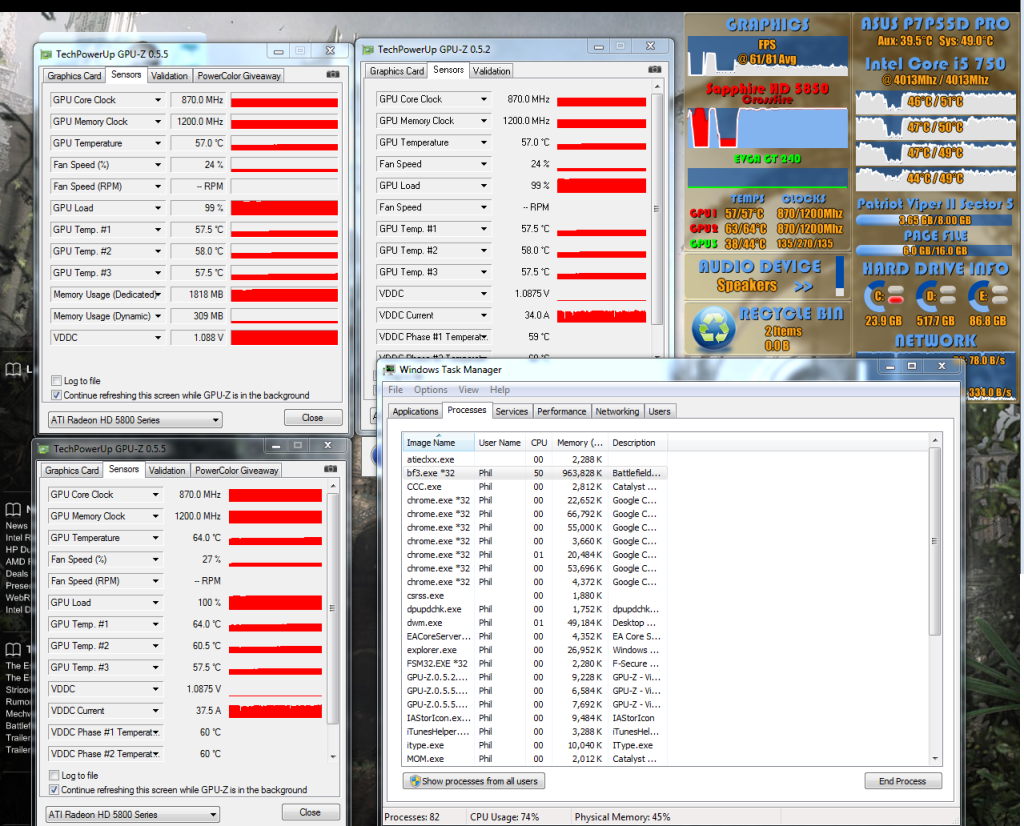Select the D: hard drive icon

(x=935, y=297)
